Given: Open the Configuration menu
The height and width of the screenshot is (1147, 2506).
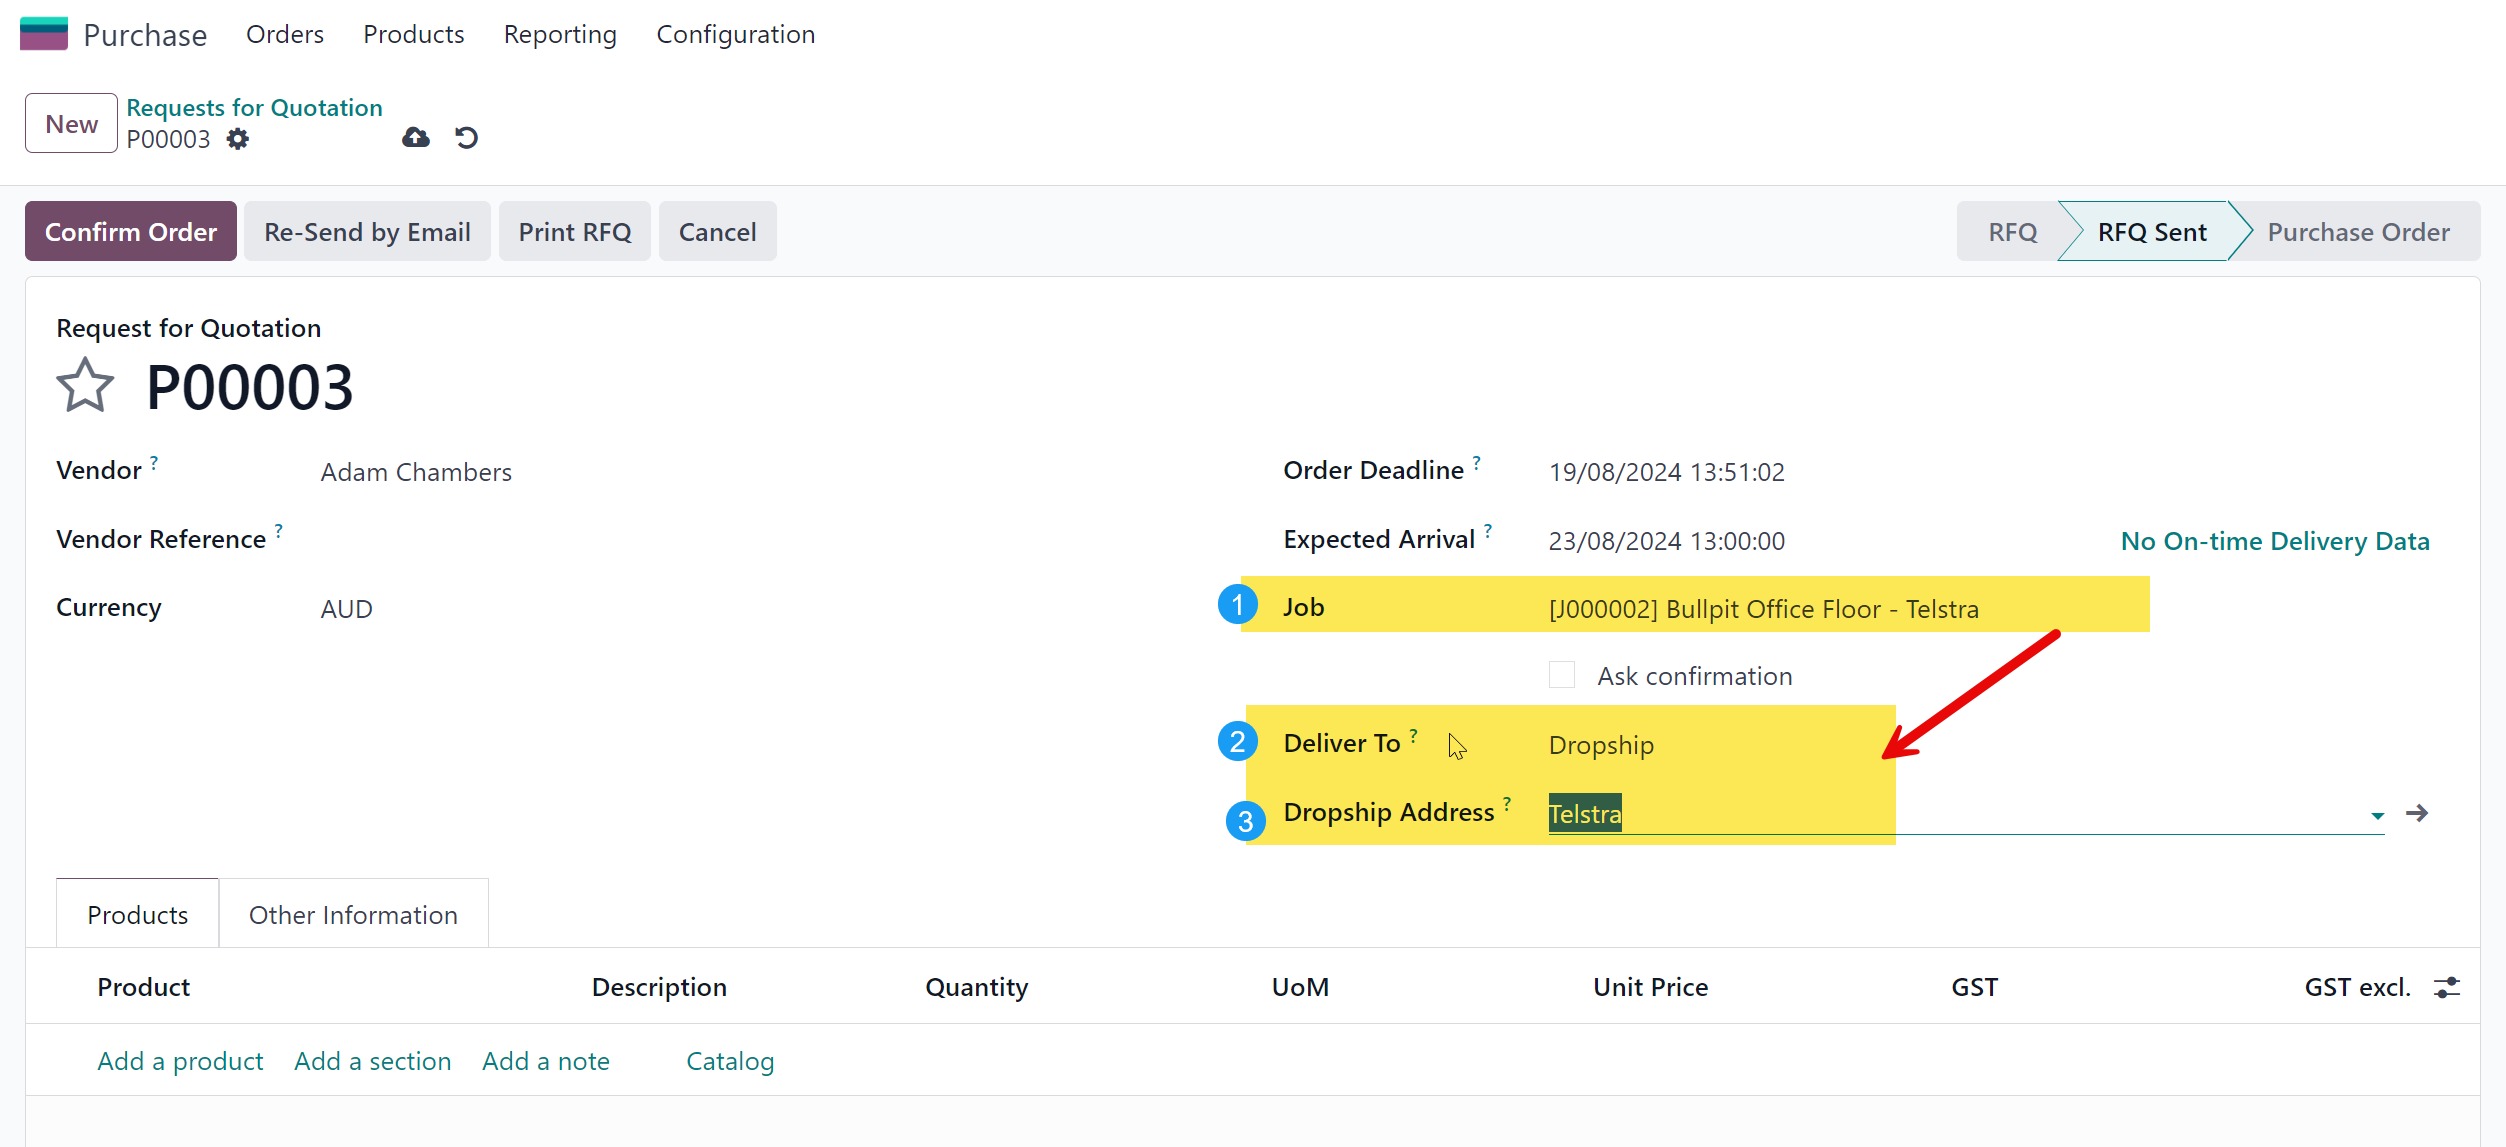Looking at the screenshot, I should 735,34.
